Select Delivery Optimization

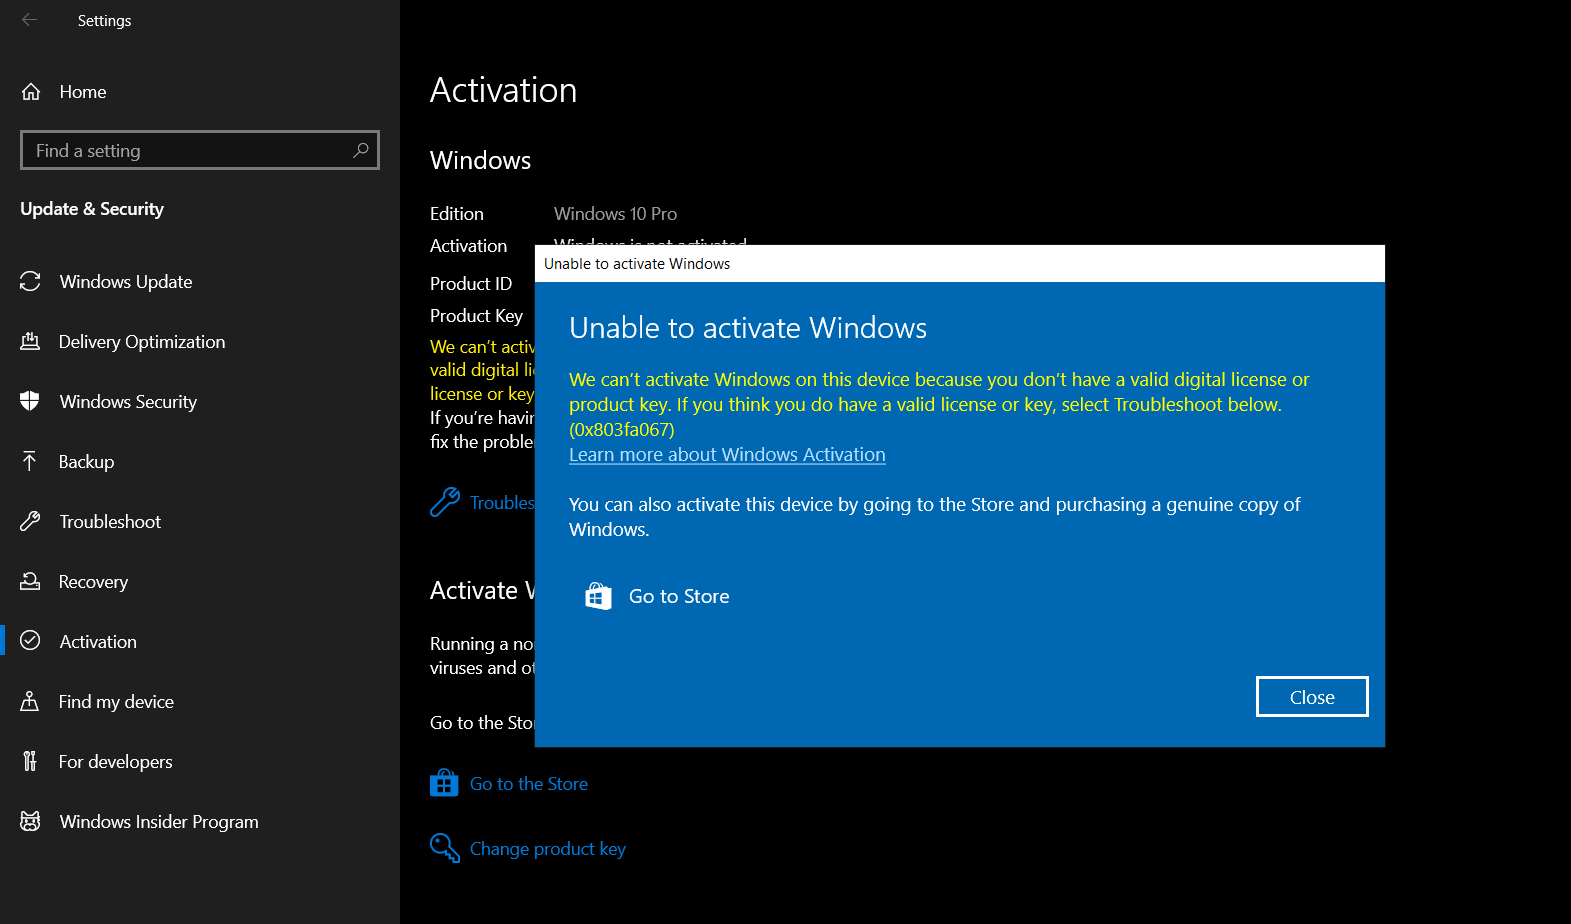(x=142, y=342)
